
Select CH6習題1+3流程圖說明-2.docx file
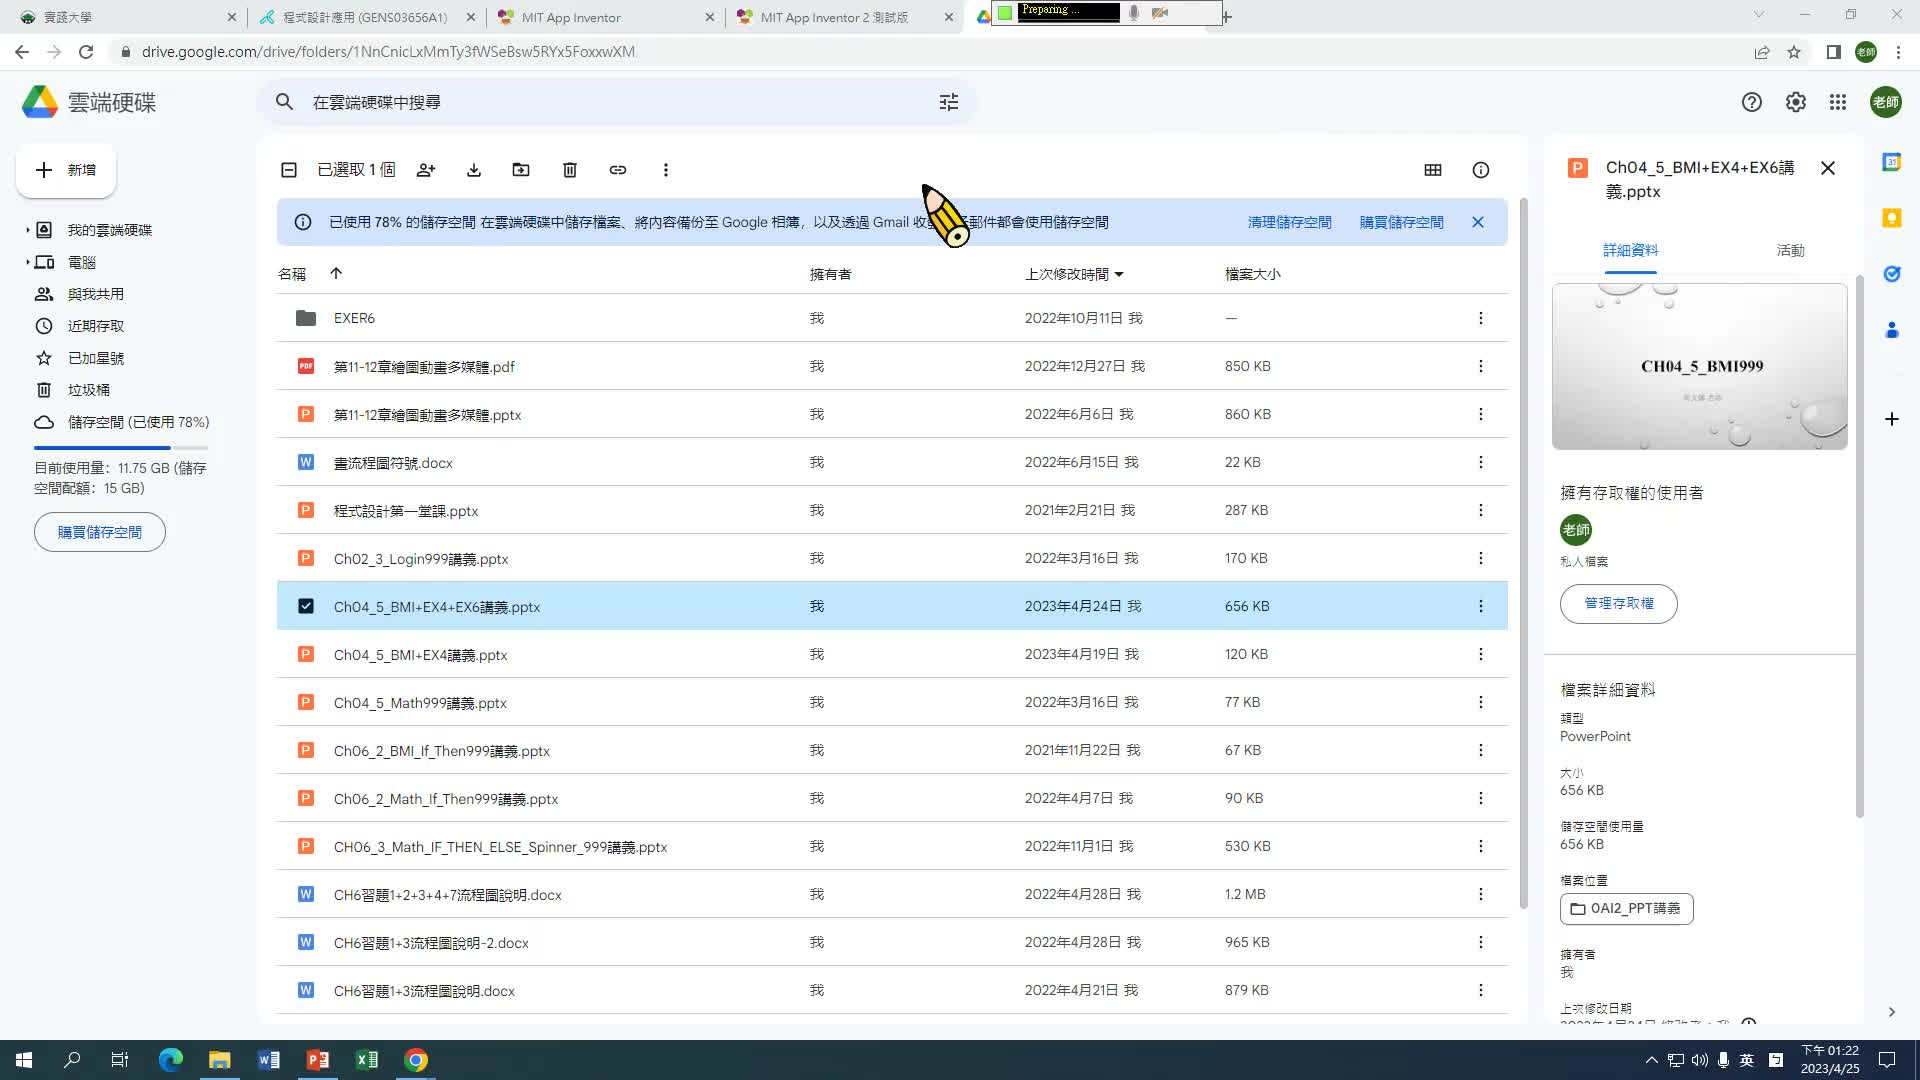pyautogui.click(x=892, y=942)
